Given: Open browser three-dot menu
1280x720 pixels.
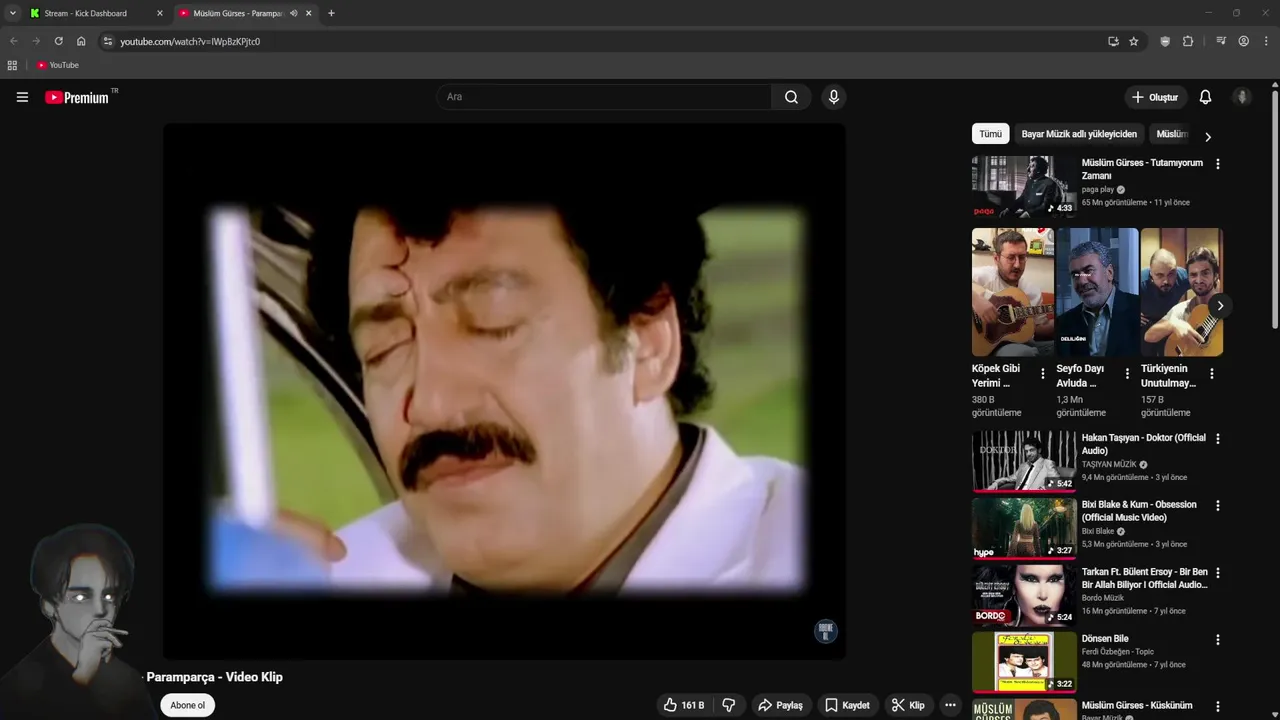Looking at the screenshot, I should [1267, 41].
